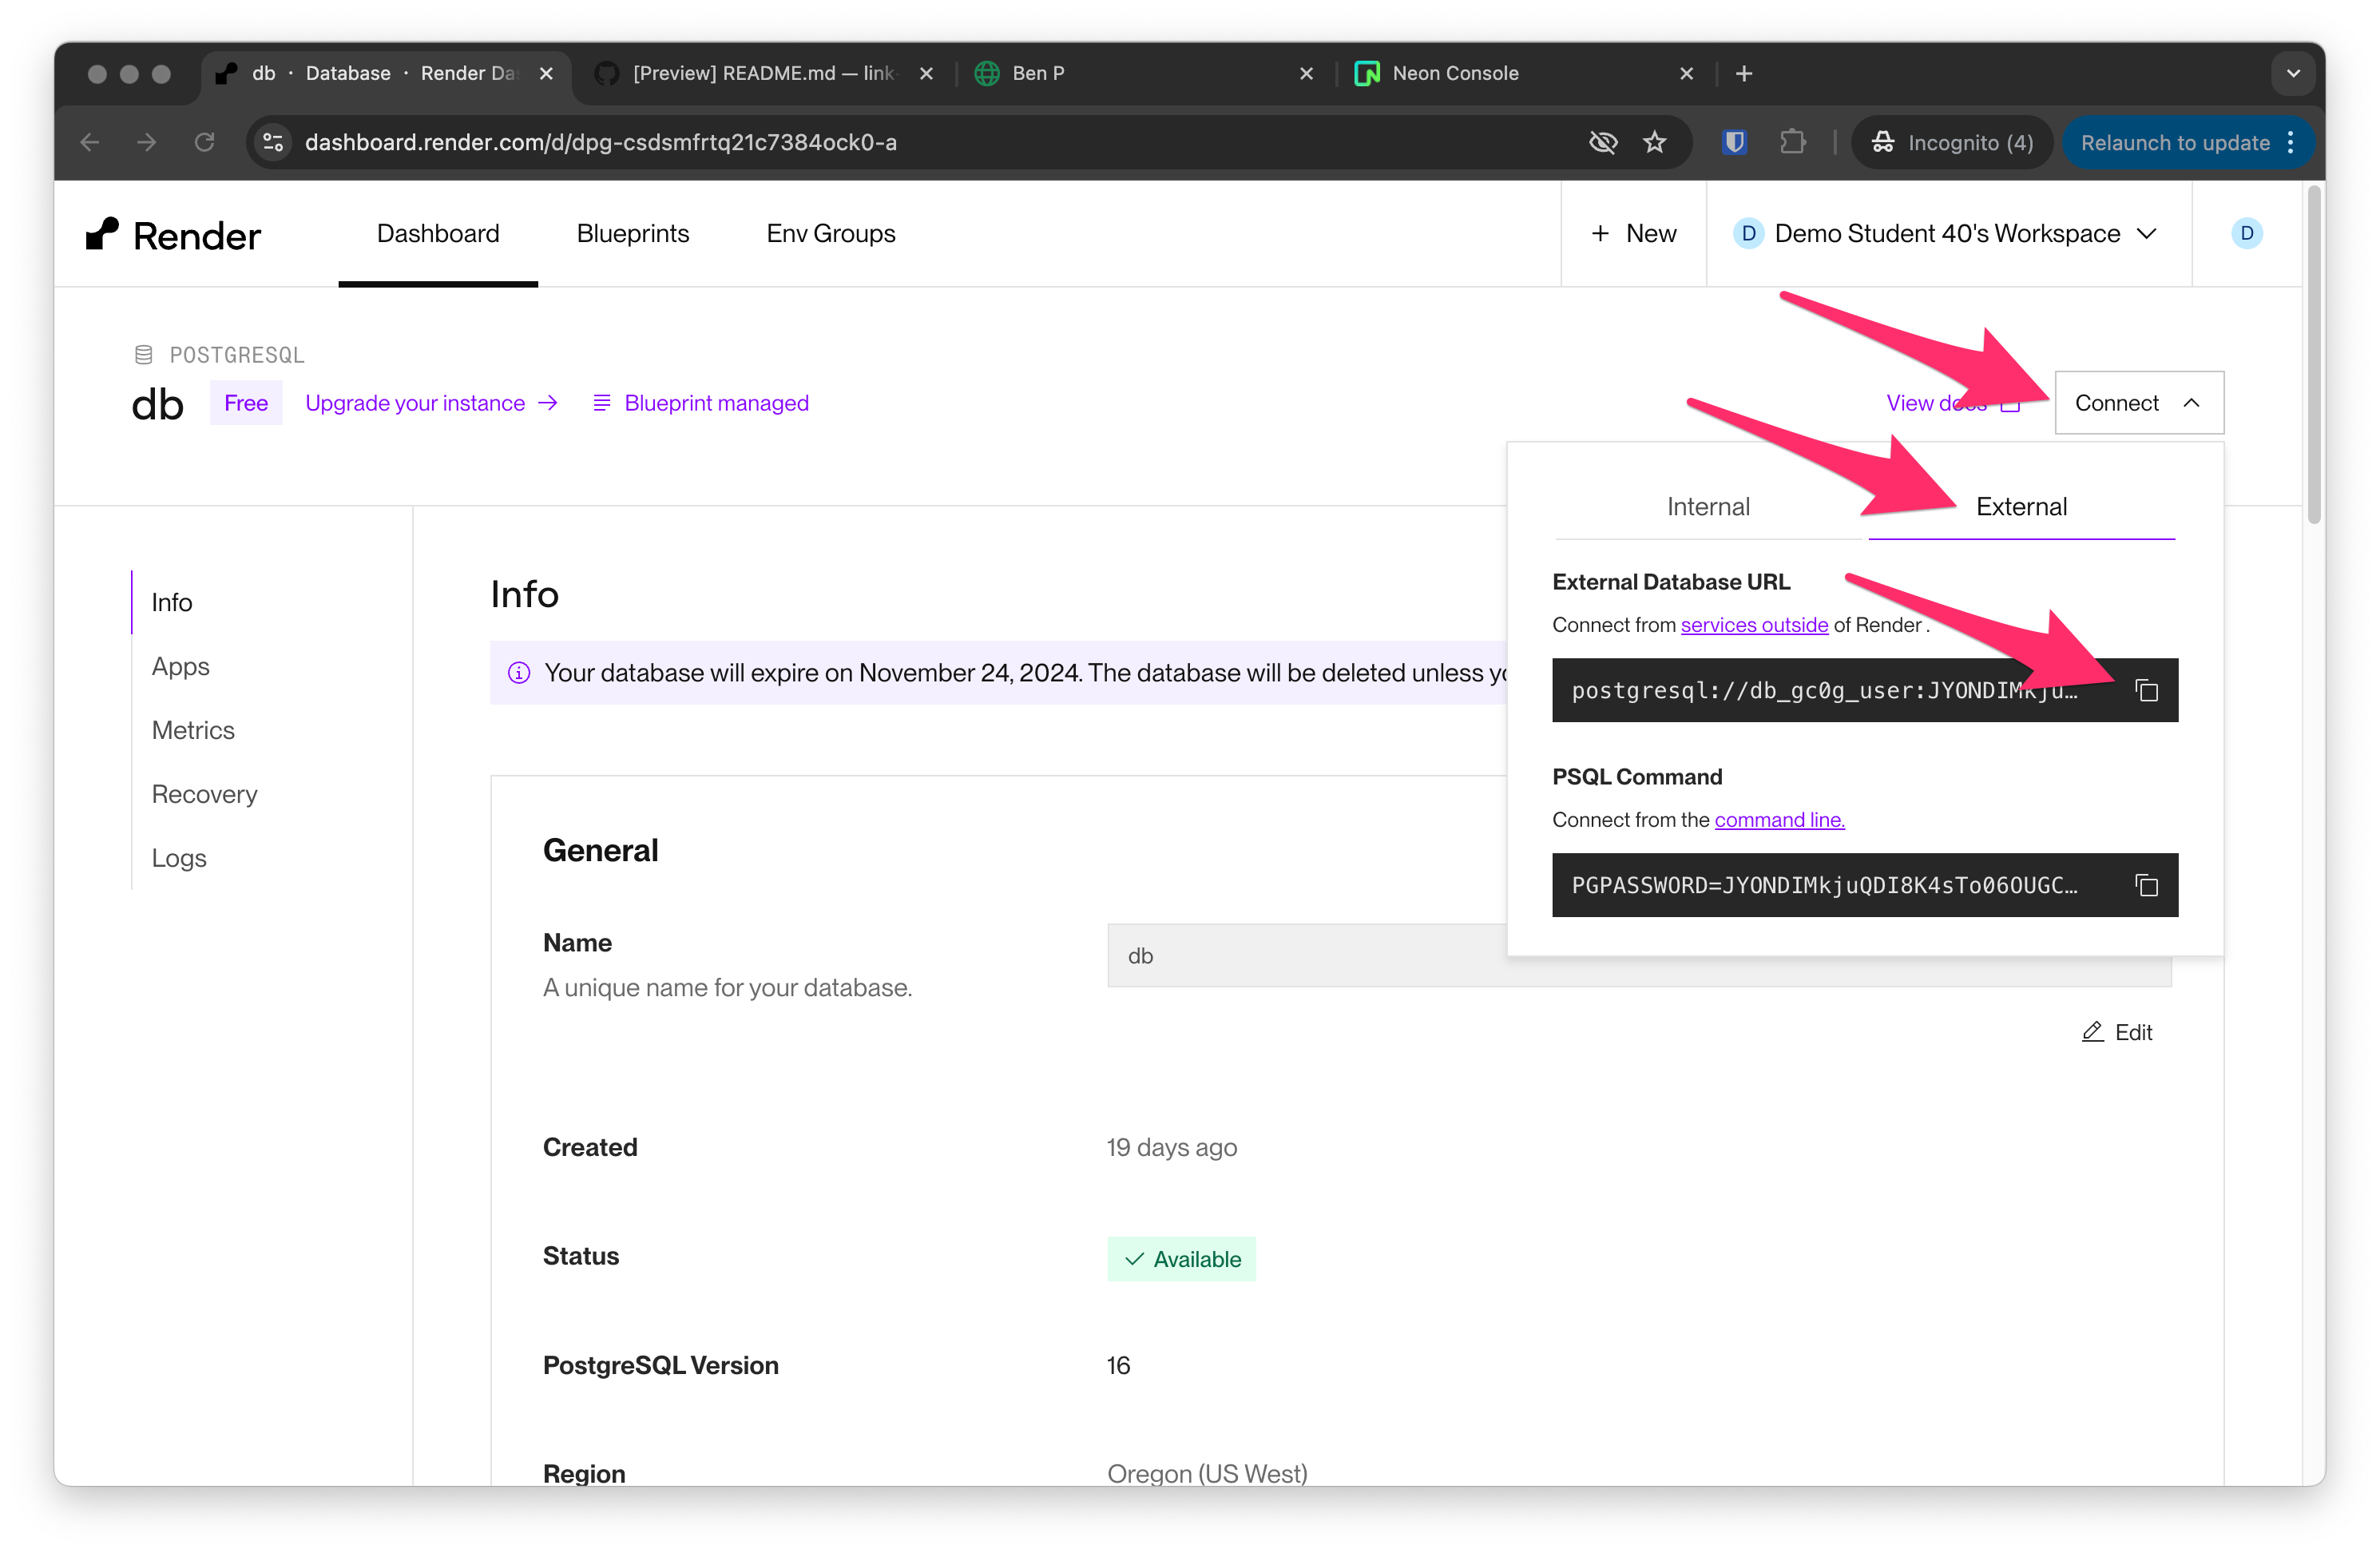Open the Env Groups nav item
The image size is (2380, 1553).
point(831,233)
